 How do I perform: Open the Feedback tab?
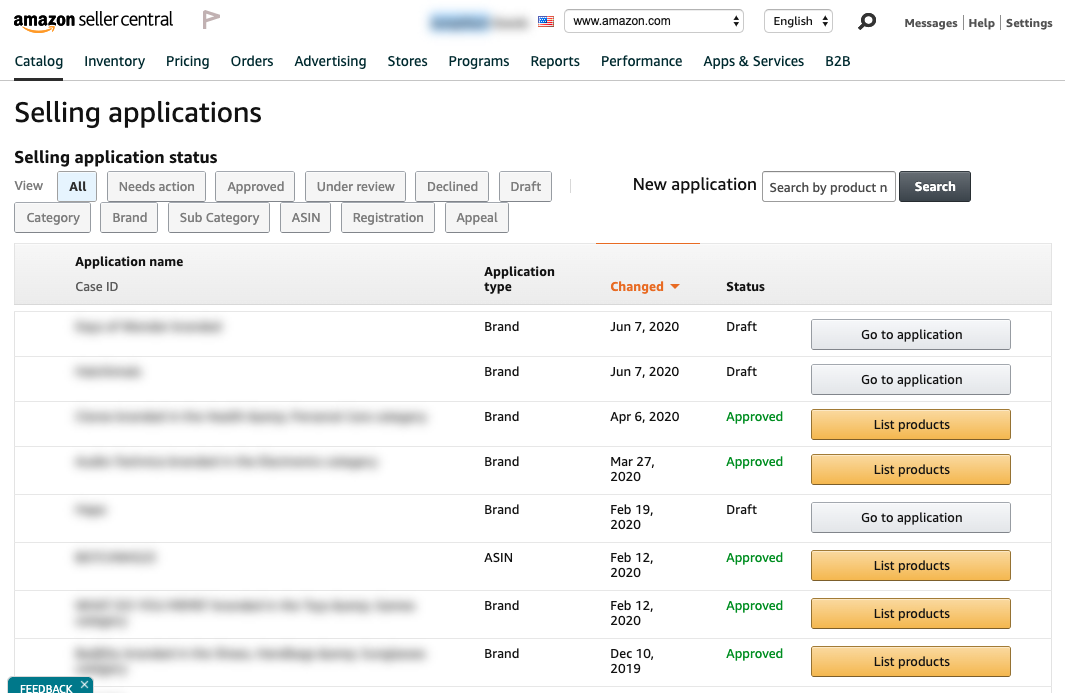[46, 688]
